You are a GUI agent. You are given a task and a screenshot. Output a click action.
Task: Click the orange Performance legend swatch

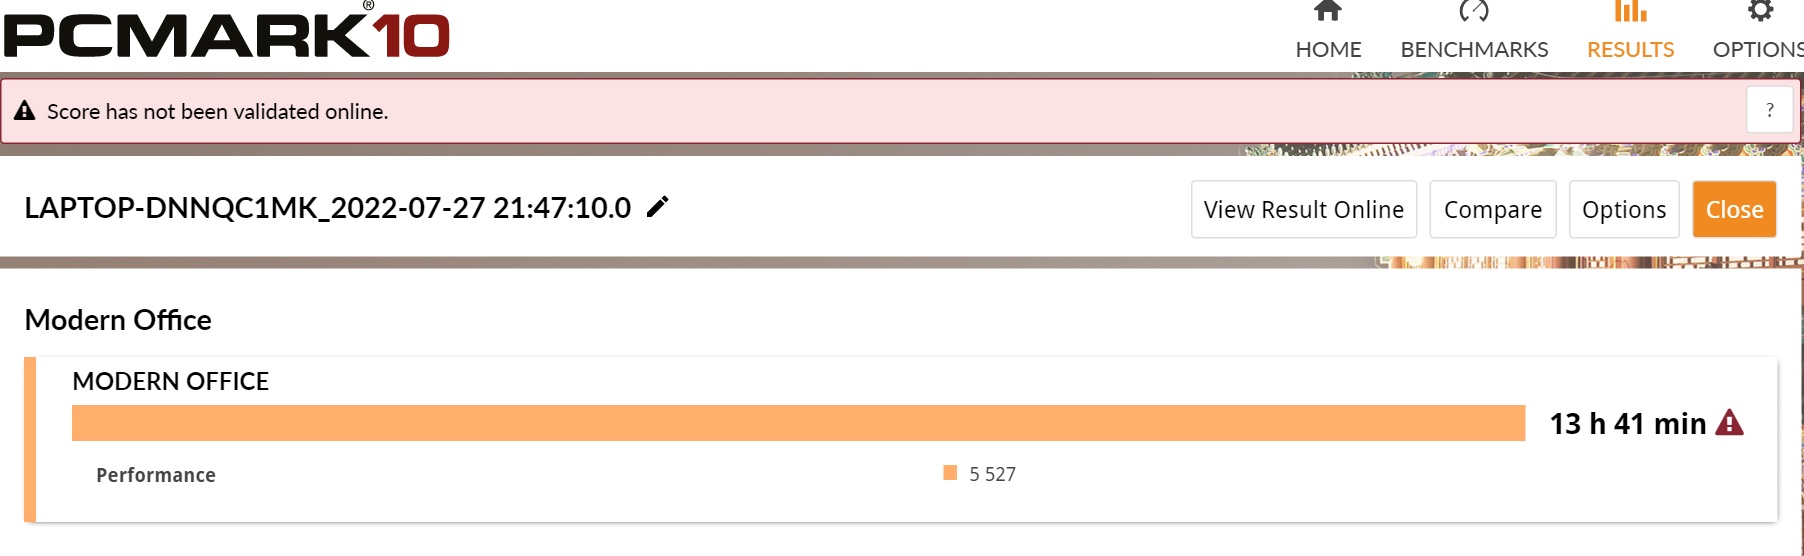[950, 472]
